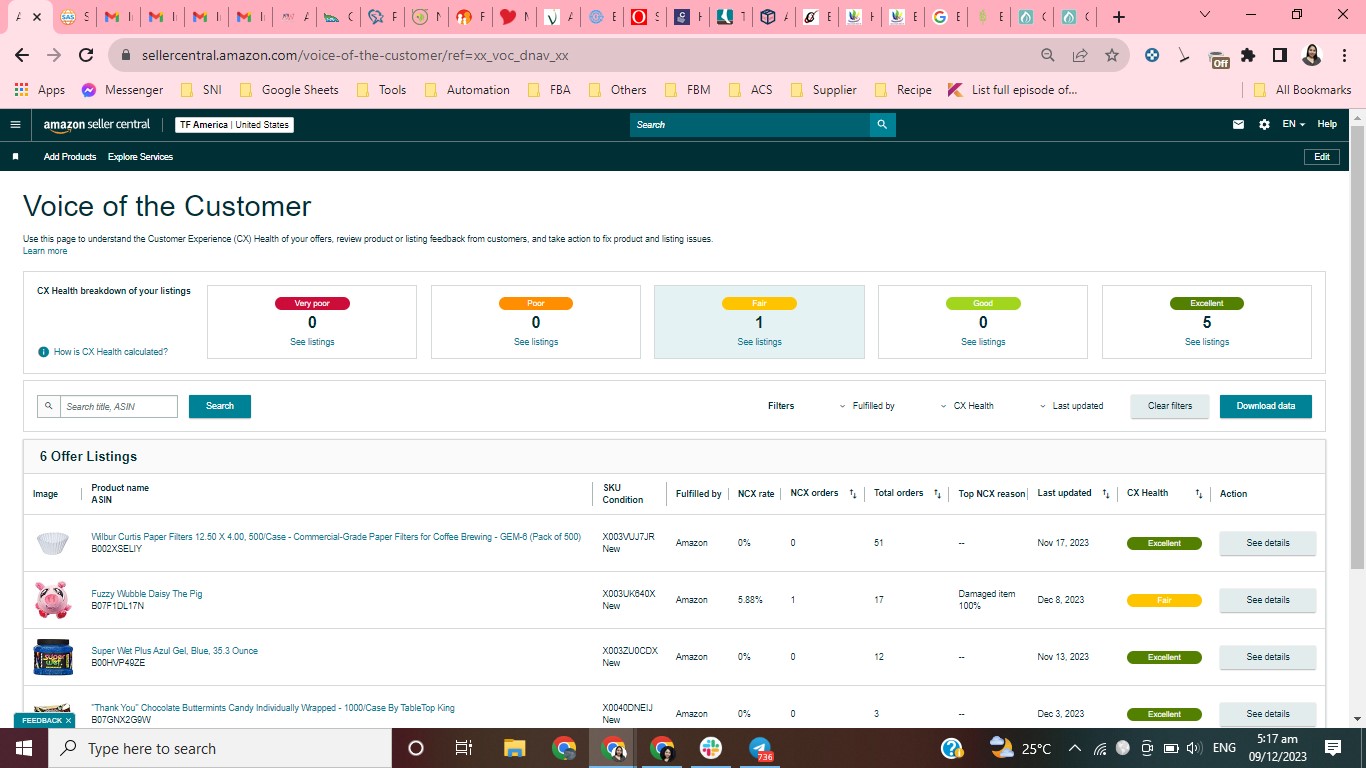Click the Fuzzy Wubble pig product thumbnail
This screenshot has height=768, width=1366.
pos(53,600)
